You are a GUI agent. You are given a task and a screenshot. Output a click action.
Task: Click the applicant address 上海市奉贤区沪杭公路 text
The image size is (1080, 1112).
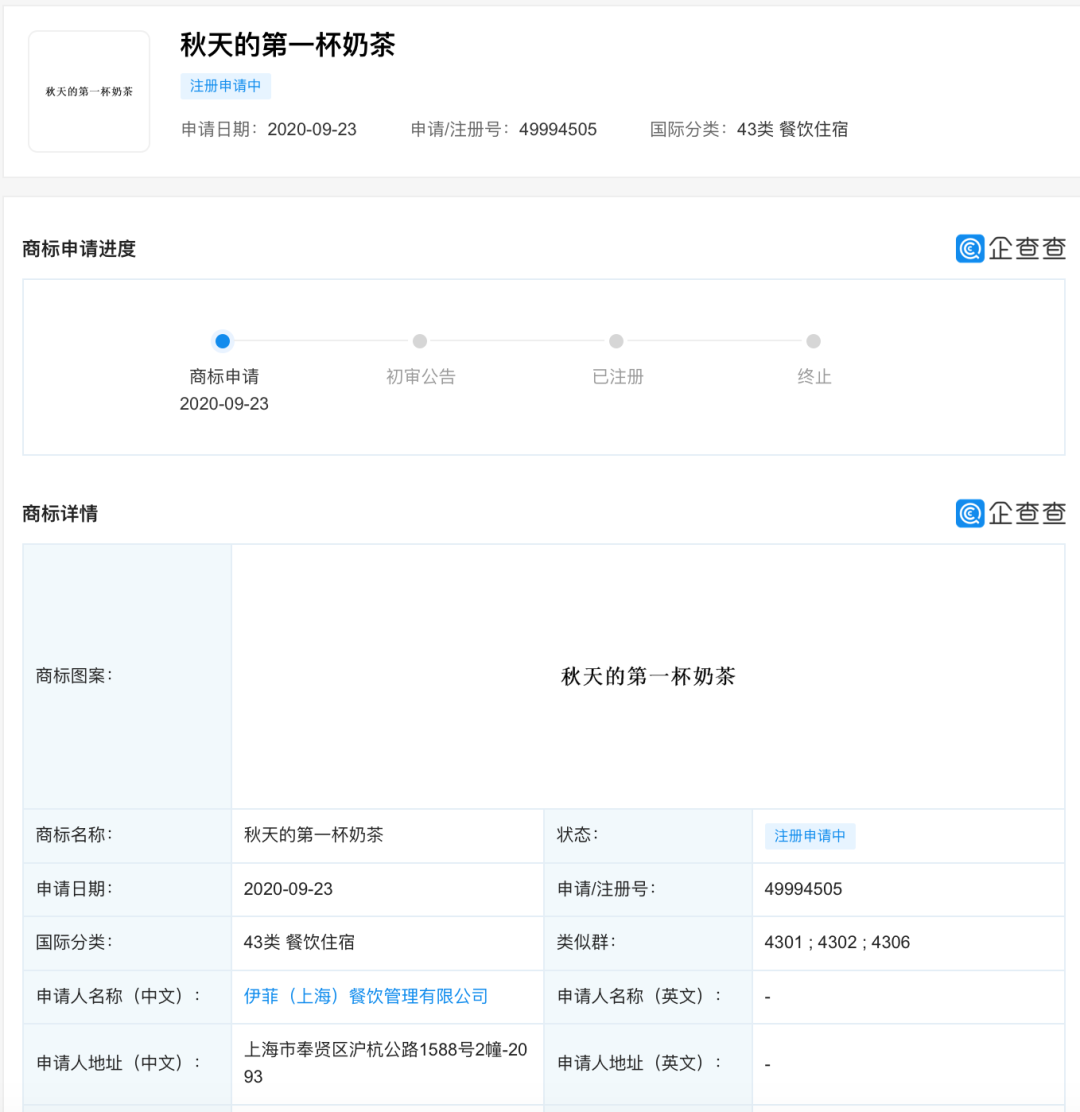(x=385, y=1051)
